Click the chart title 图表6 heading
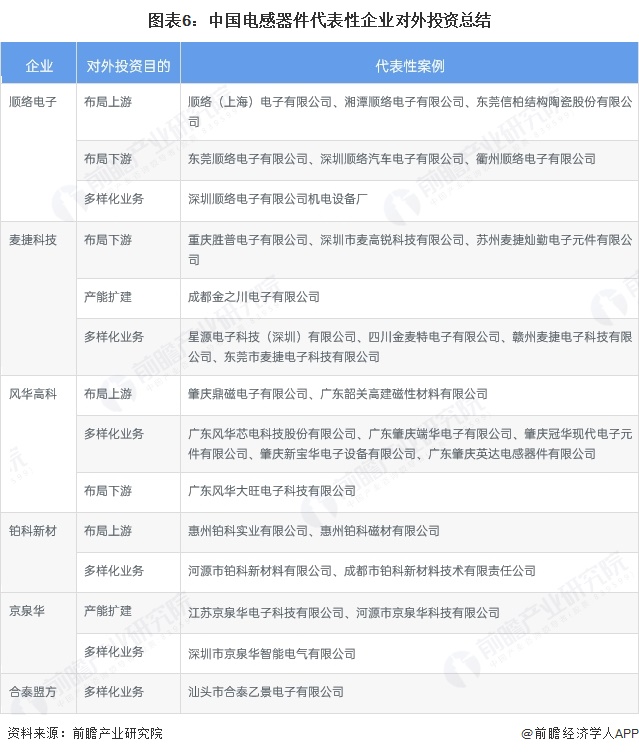 [x=319, y=19]
